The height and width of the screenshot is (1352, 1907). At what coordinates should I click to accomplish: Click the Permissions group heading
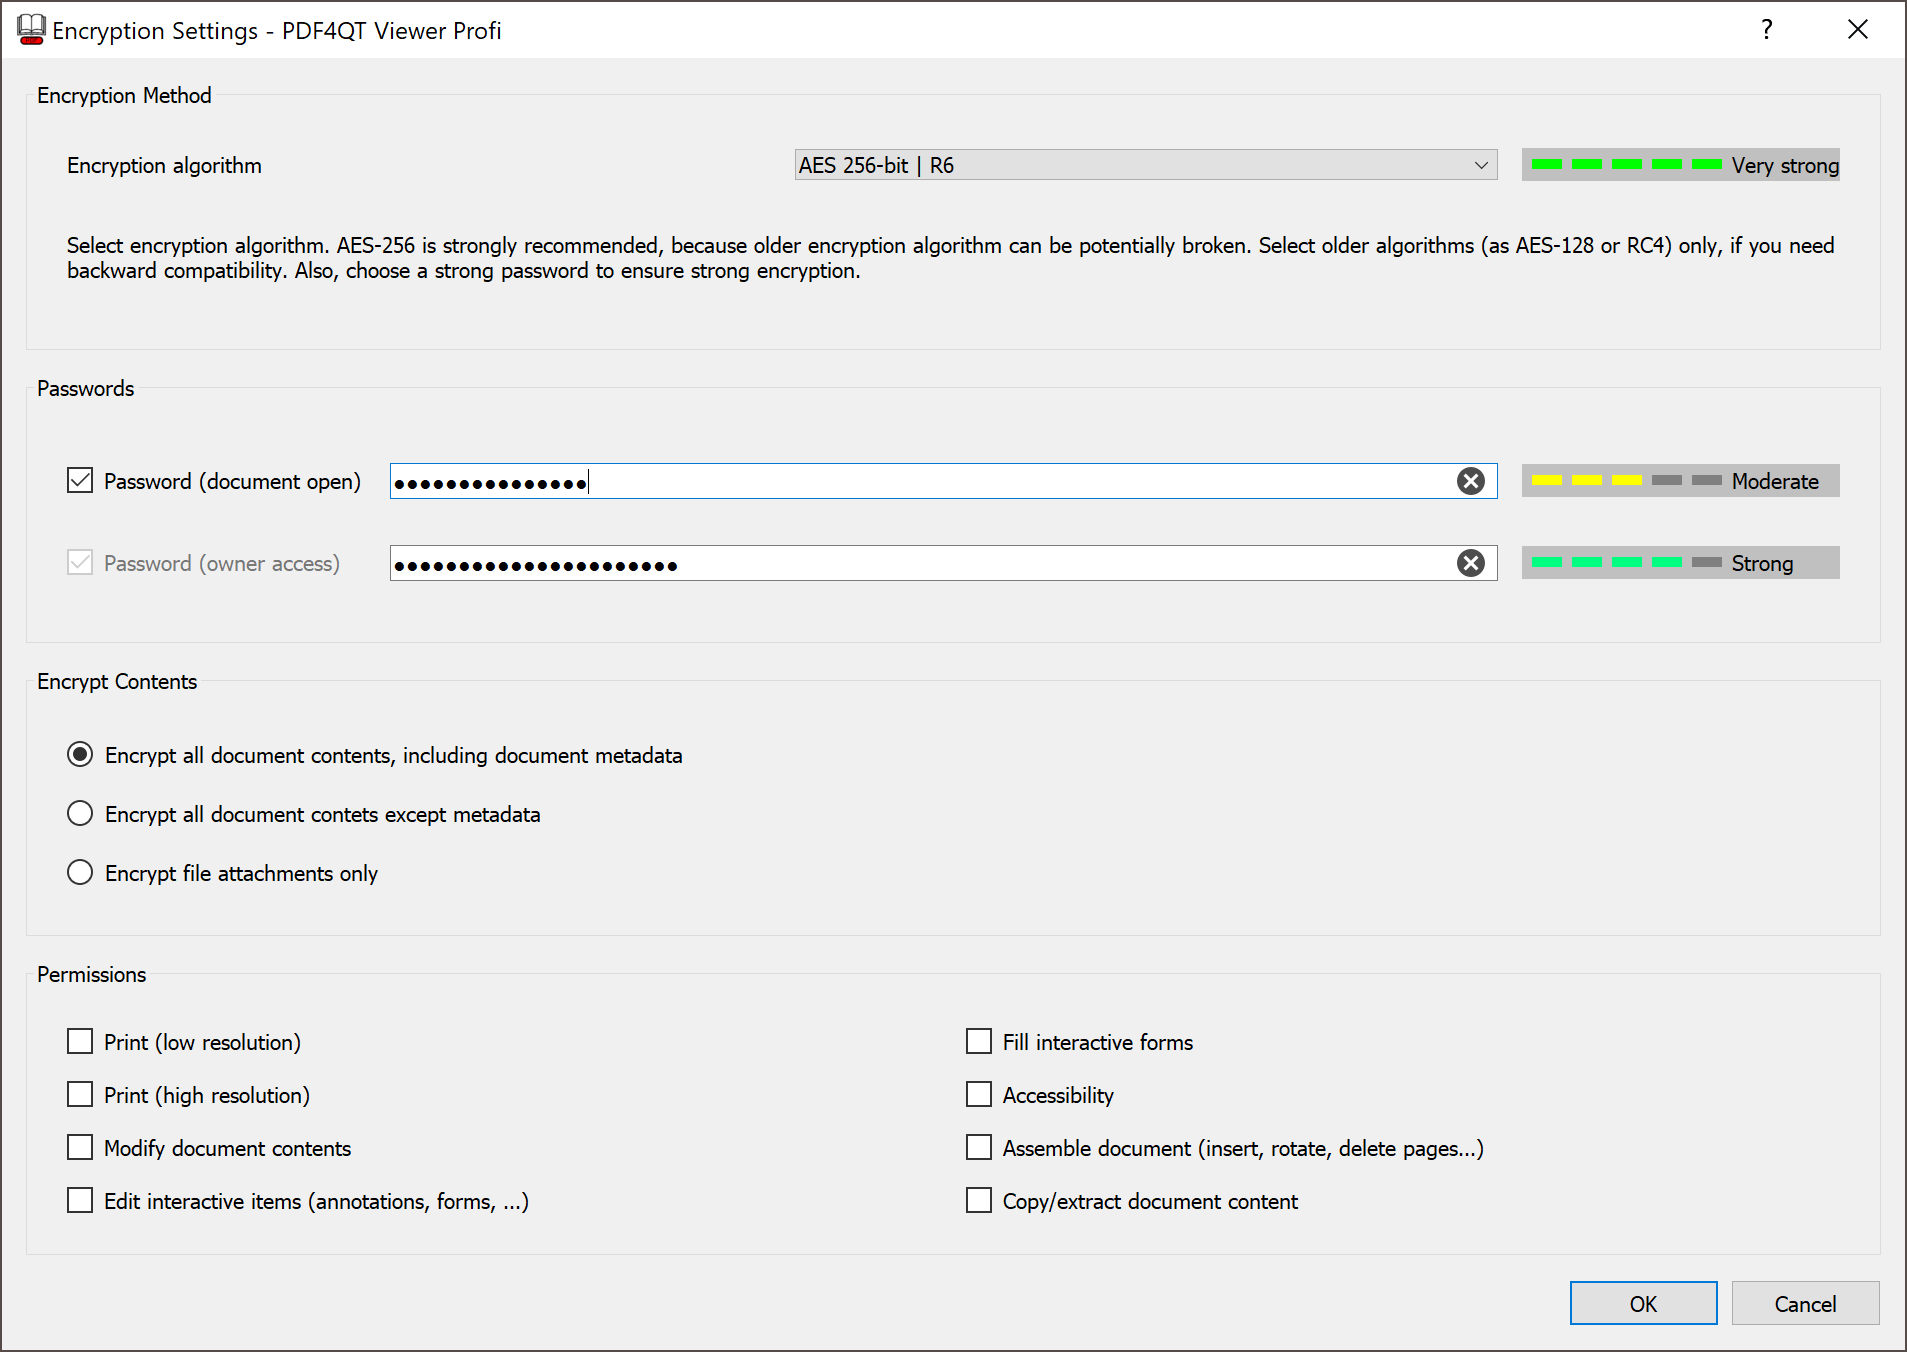click(x=91, y=974)
